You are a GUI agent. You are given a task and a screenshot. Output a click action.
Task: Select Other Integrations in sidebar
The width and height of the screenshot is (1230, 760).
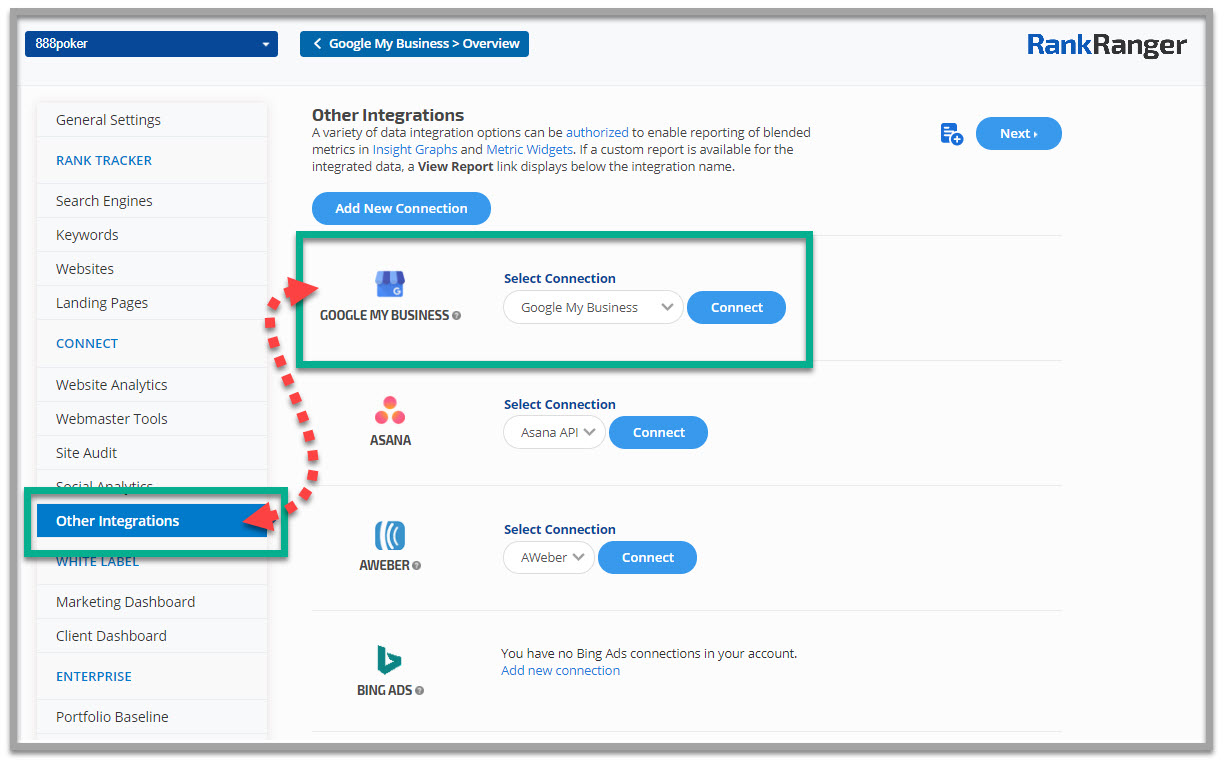152,521
